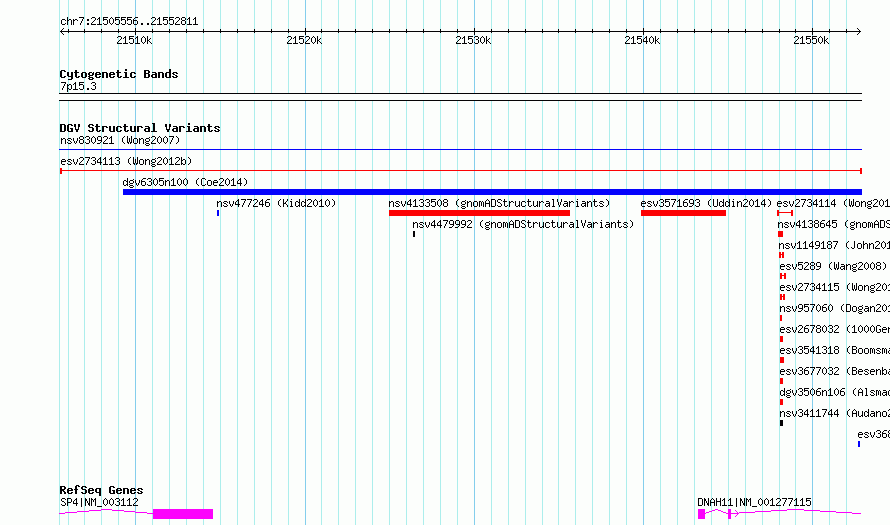The image size is (890, 525).
Task: Open variant nsv3411744 label
Action: click(x=834, y=413)
